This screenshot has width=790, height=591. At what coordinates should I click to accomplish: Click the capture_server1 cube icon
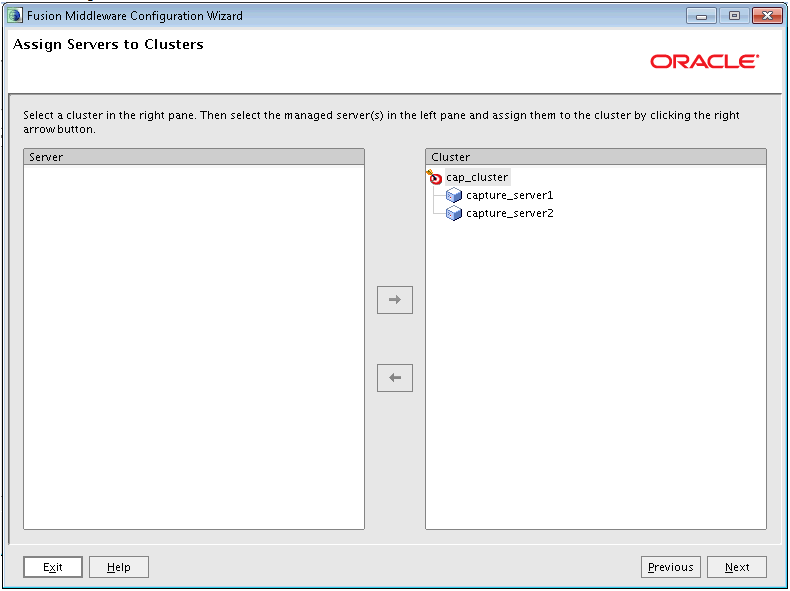click(x=454, y=195)
